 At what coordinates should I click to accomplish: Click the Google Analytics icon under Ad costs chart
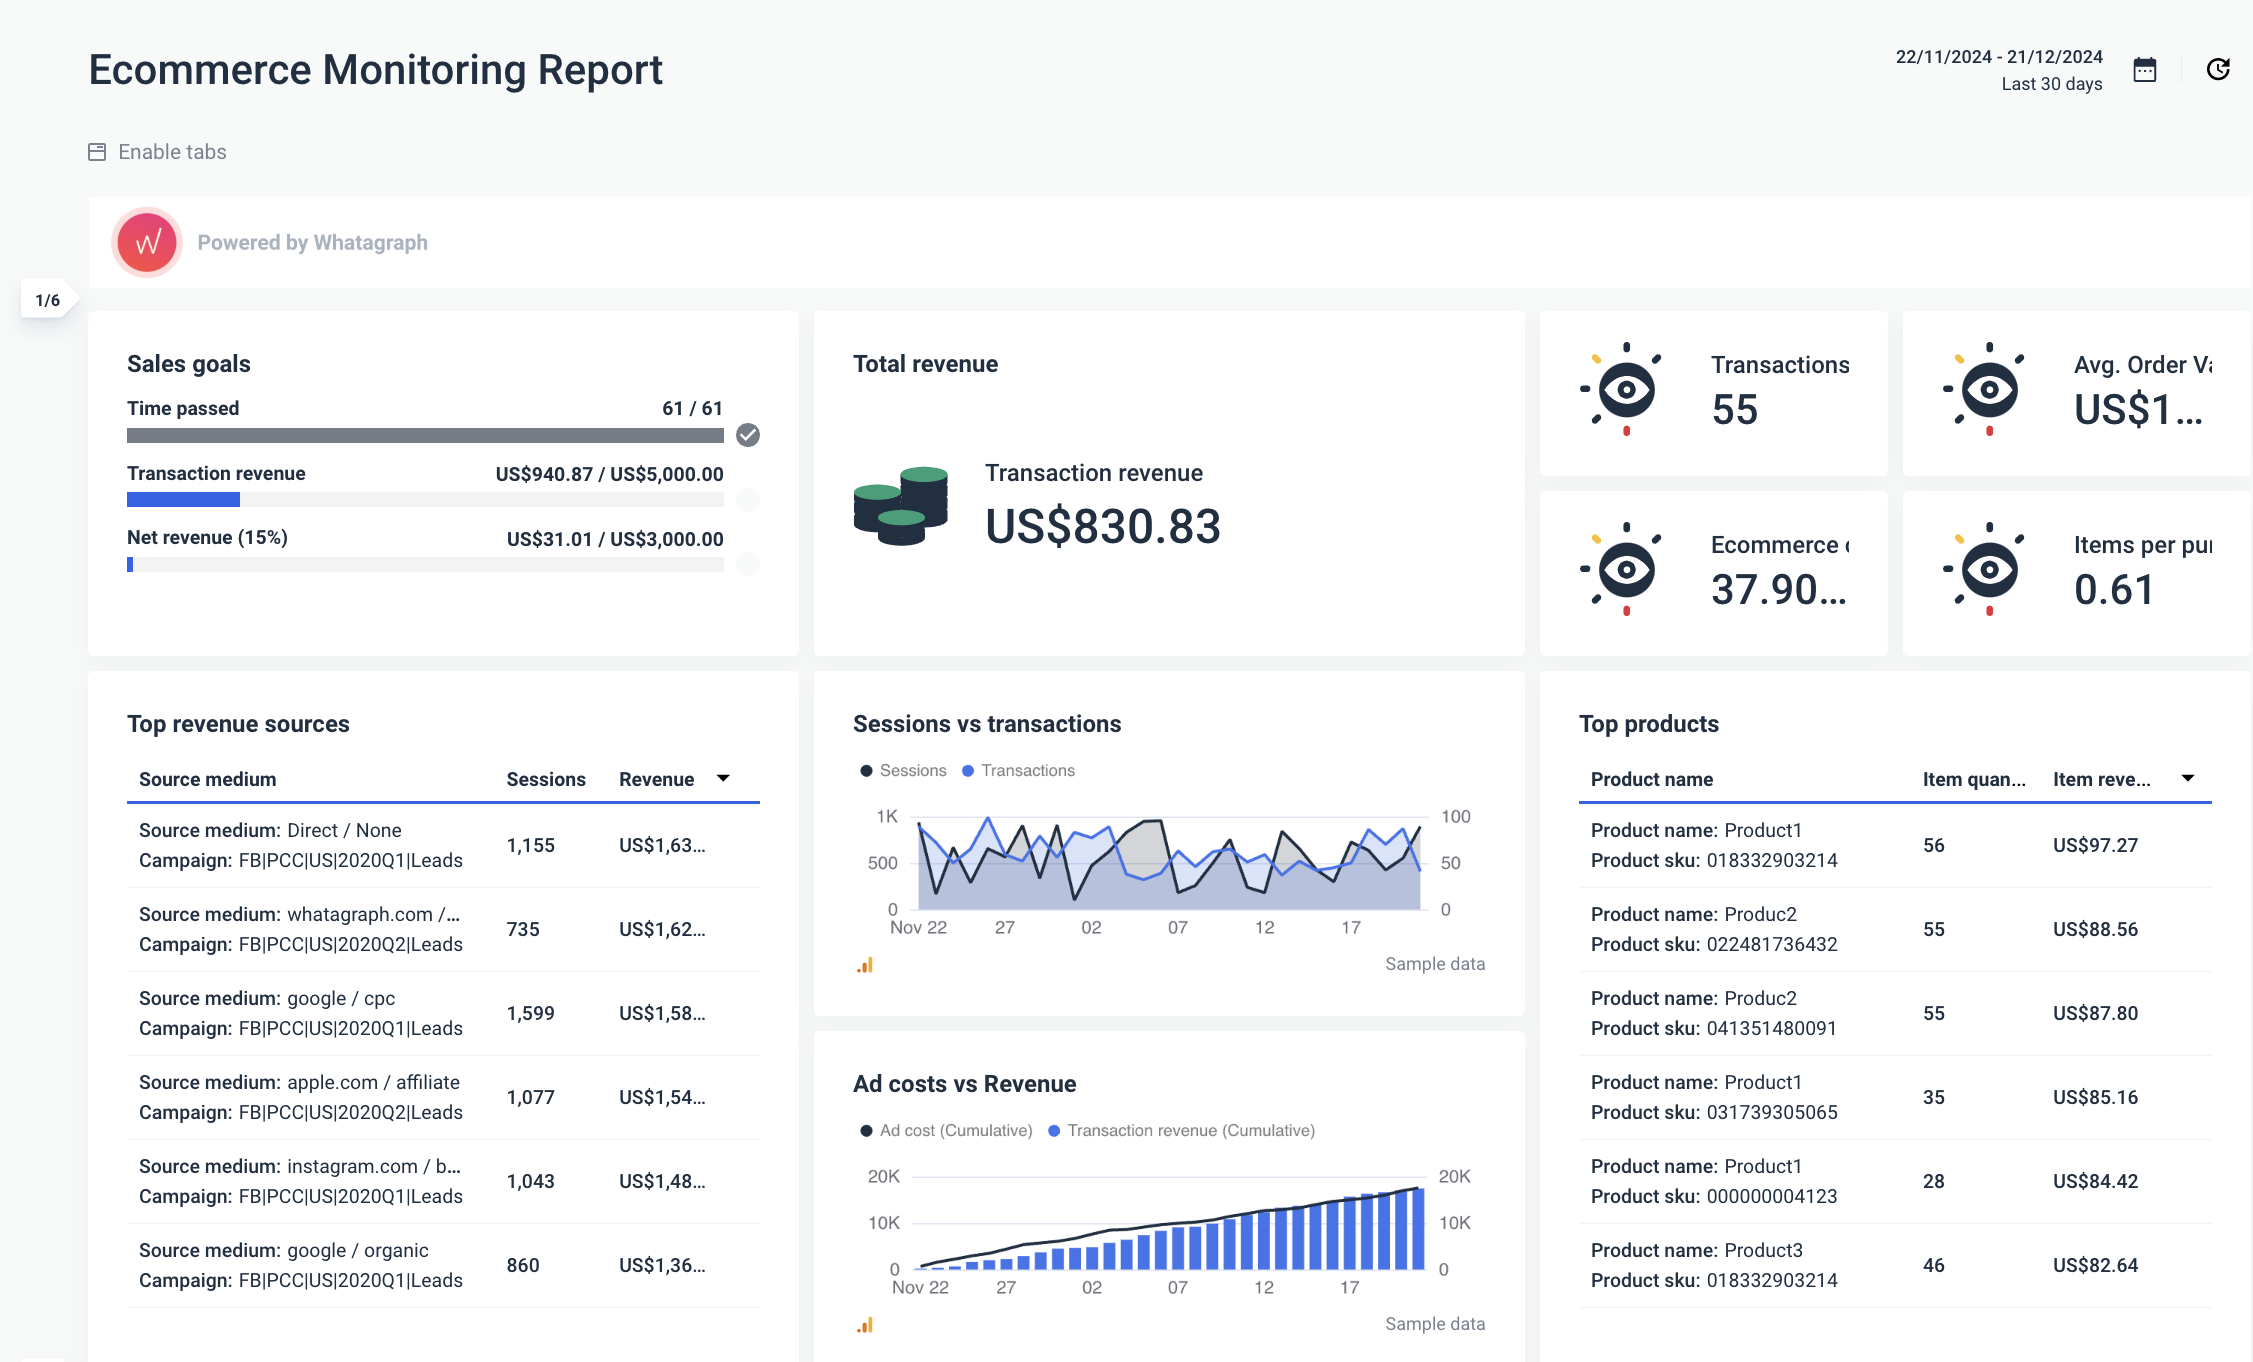(x=865, y=1325)
